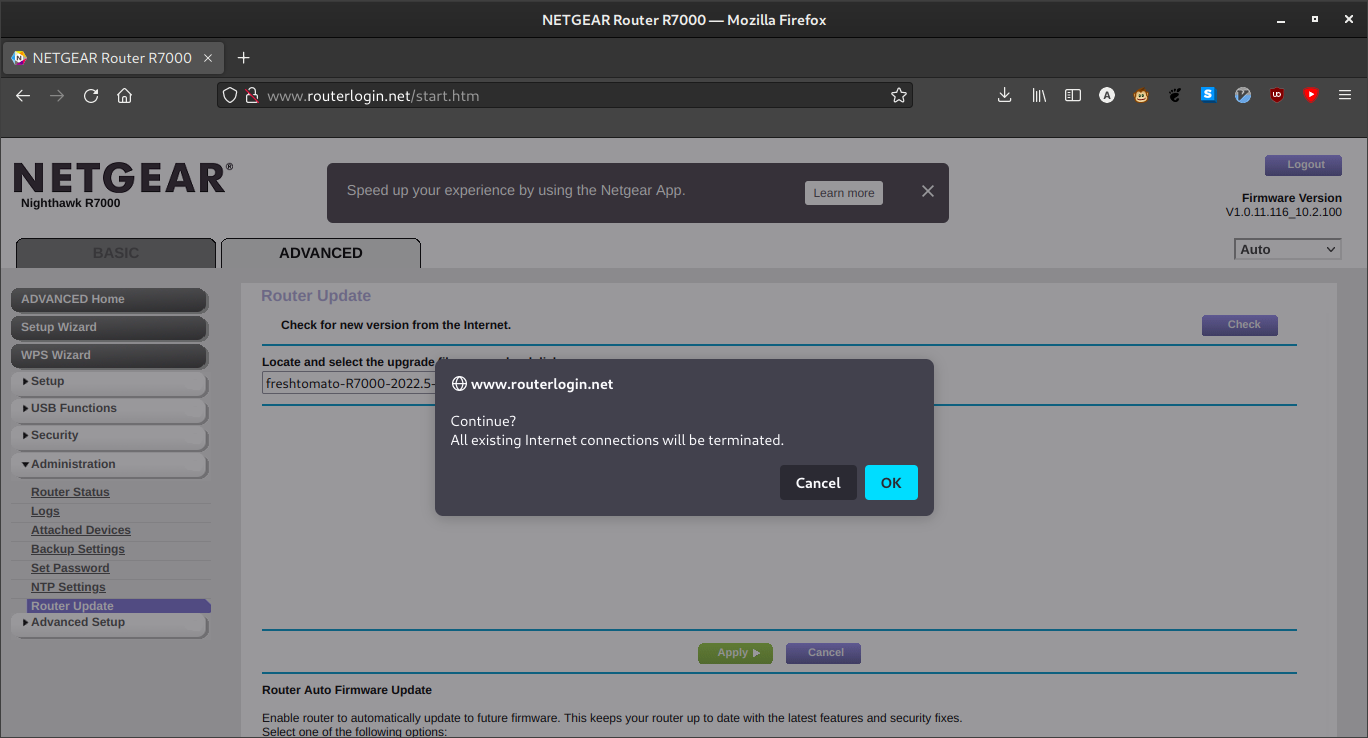Expand the Setup section
Viewport: 1368px width, 738px height.
tap(109, 382)
